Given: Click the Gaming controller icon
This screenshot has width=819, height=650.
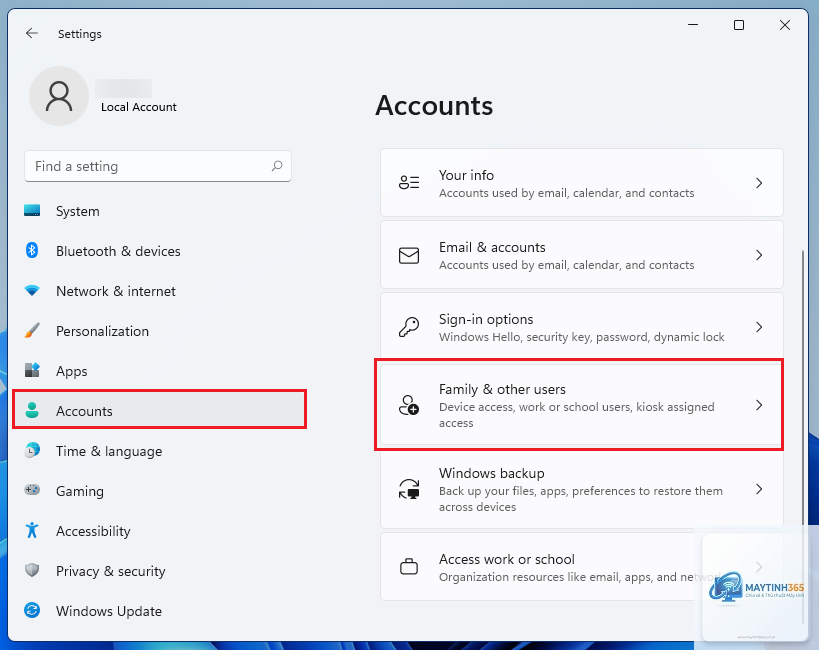Looking at the screenshot, I should click(x=32, y=490).
